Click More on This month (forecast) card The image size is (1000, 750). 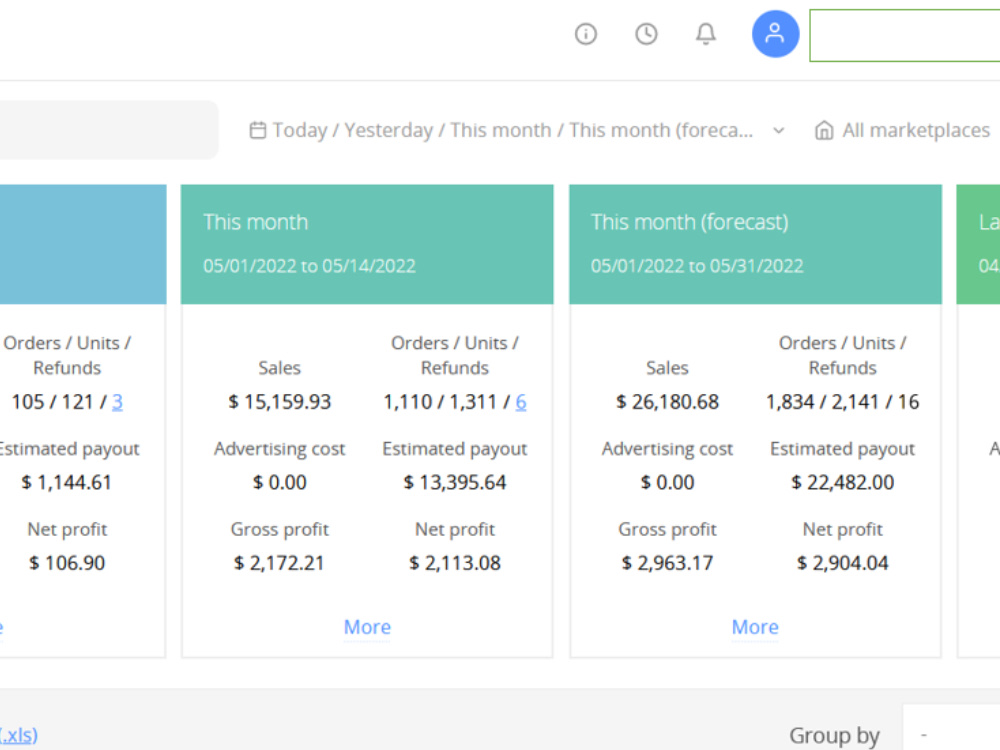tap(755, 627)
